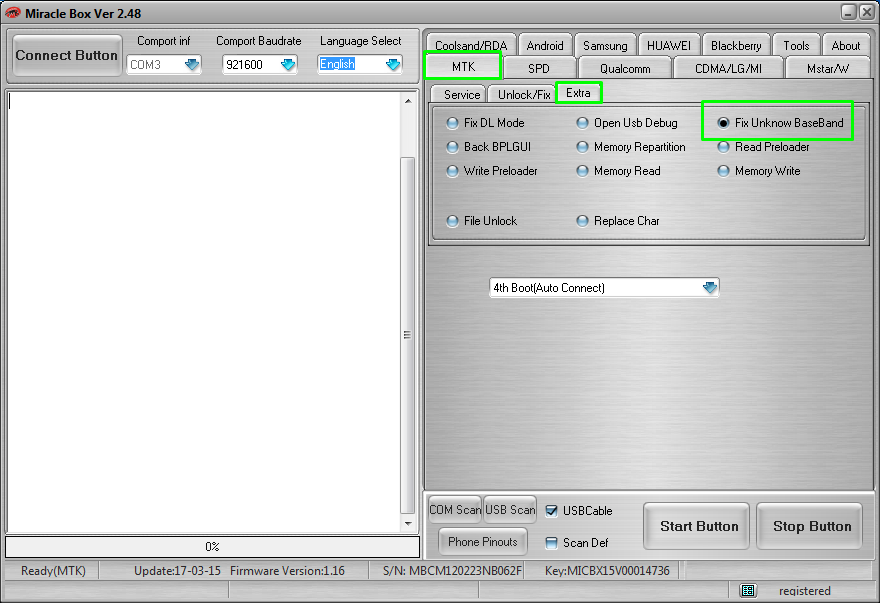Image resolution: width=880 pixels, height=603 pixels.
Task: Switch to the Samsung tab
Action: pyautogui.click(x=605, y=45)
